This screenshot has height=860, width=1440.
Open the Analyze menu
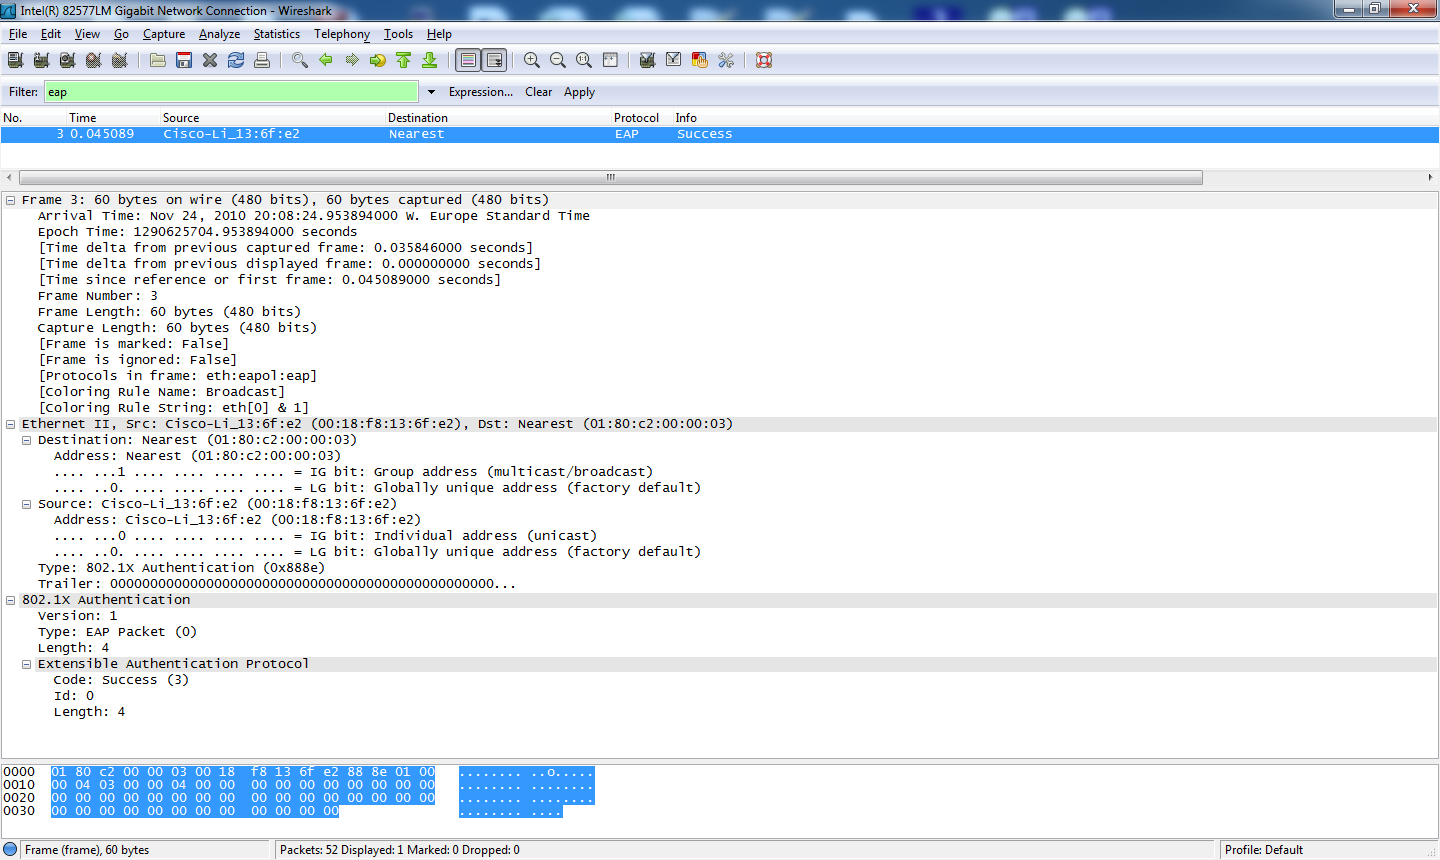(220, 34)
